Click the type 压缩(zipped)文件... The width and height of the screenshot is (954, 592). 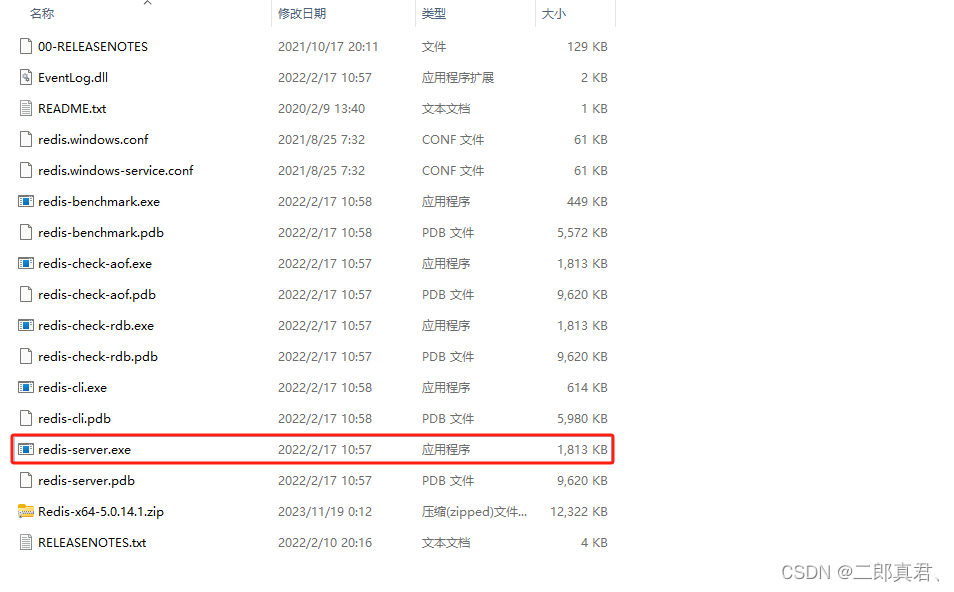point(474,512)
